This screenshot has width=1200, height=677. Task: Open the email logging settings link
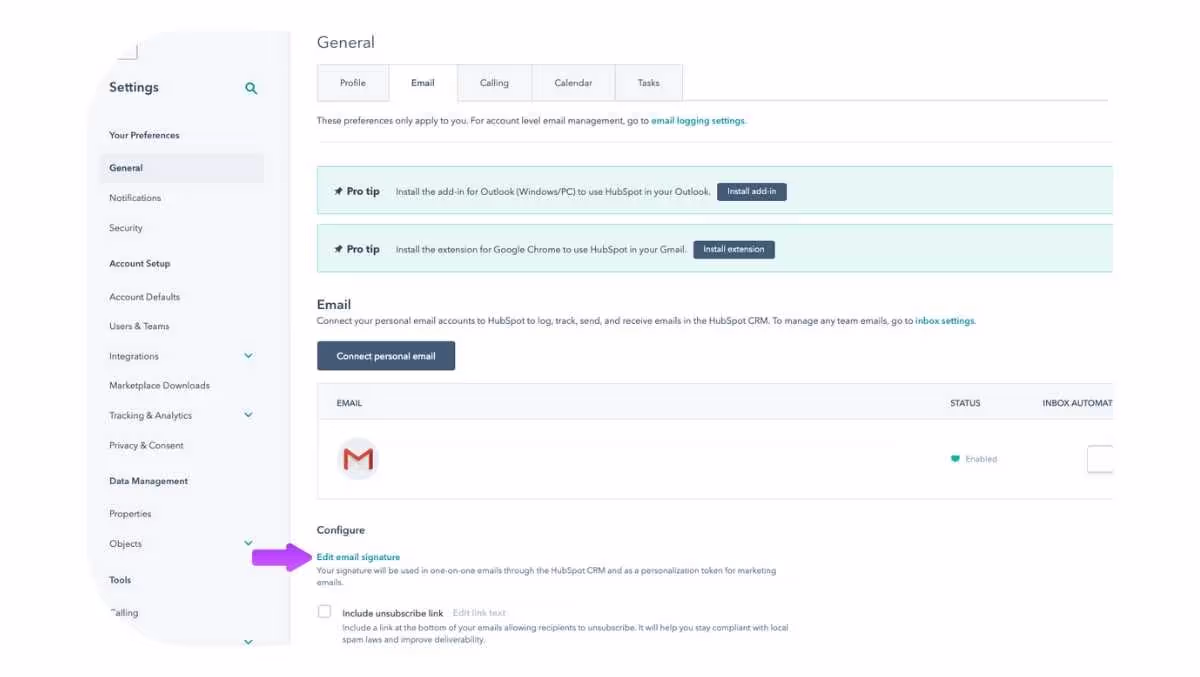point(698,121)
